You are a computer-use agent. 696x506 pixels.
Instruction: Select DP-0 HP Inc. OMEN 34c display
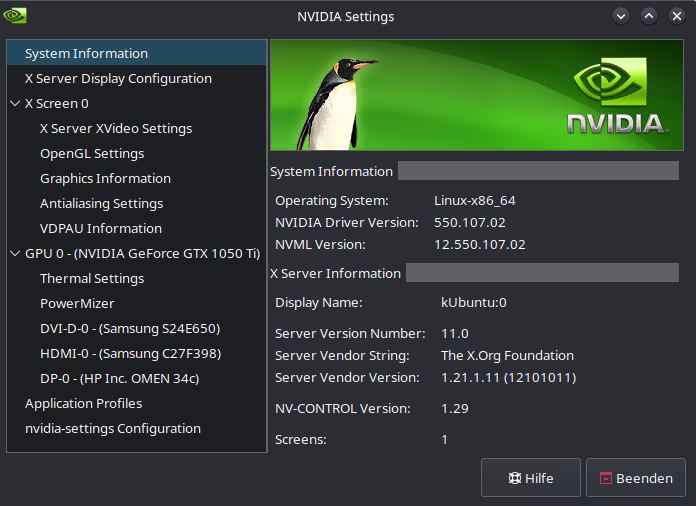pos(137,379)
